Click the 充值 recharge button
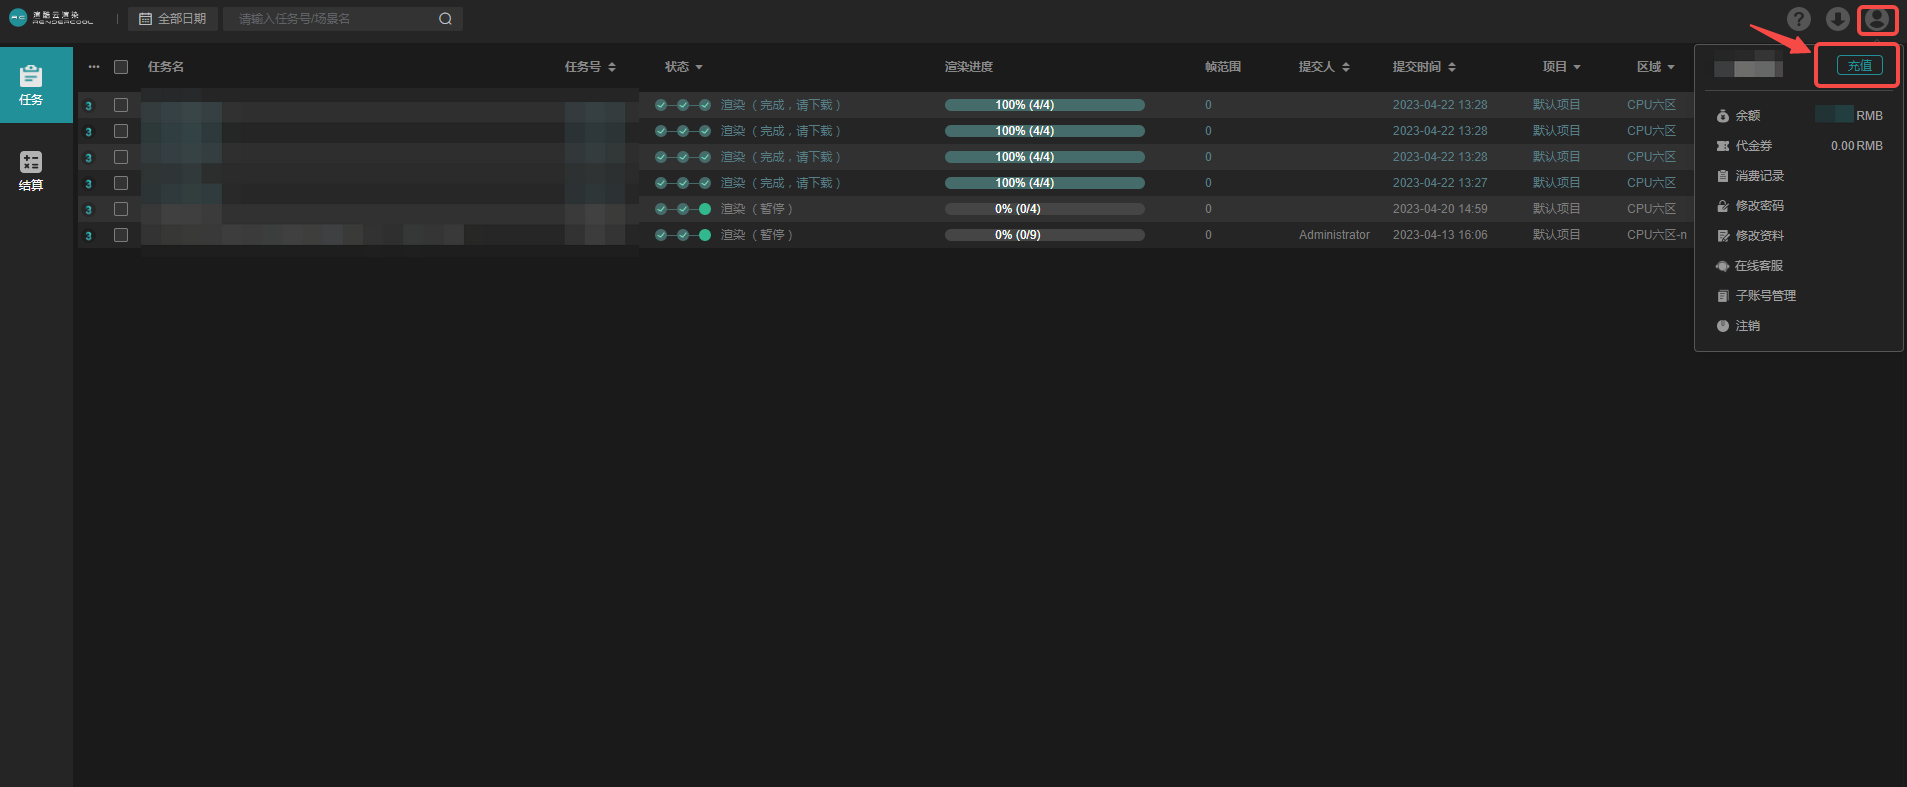Viewport: 1907px width, 787px height. pos(1859,66)
